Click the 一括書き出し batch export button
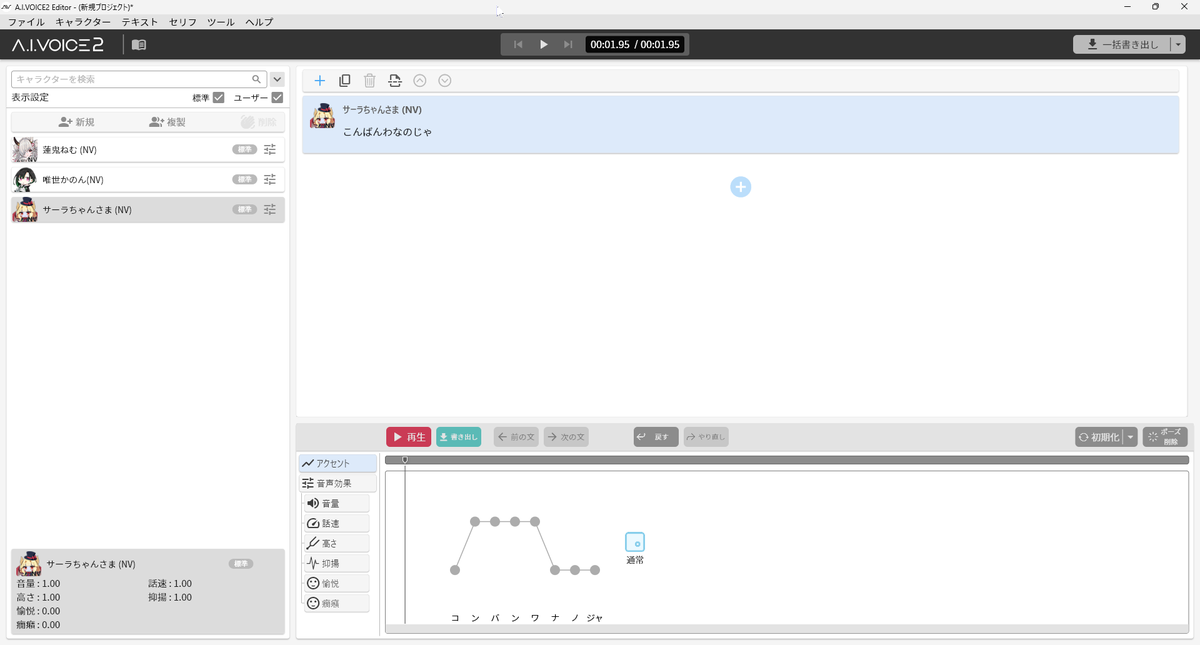Screen dimensions: 1200x645 click(1122, 44)
